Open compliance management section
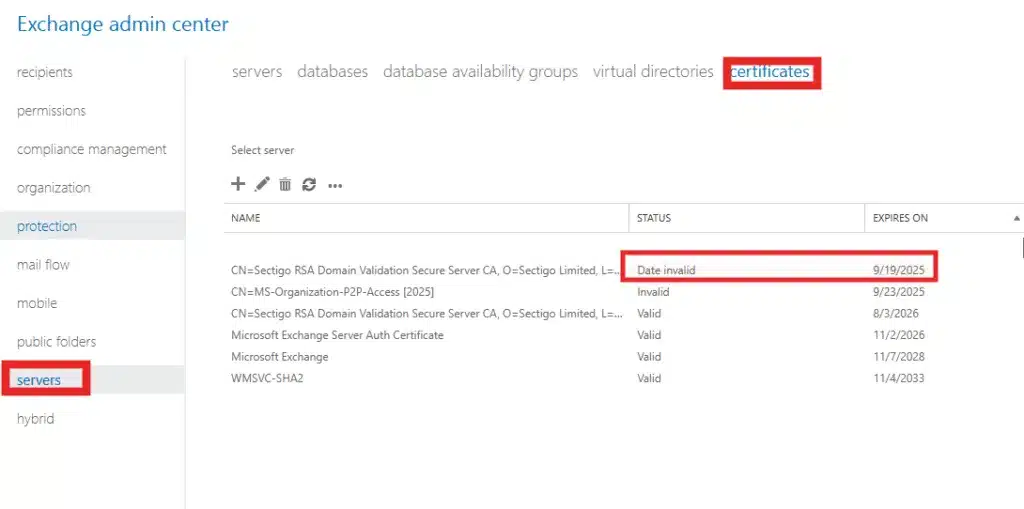1024x509 pixels. point(92,149)
